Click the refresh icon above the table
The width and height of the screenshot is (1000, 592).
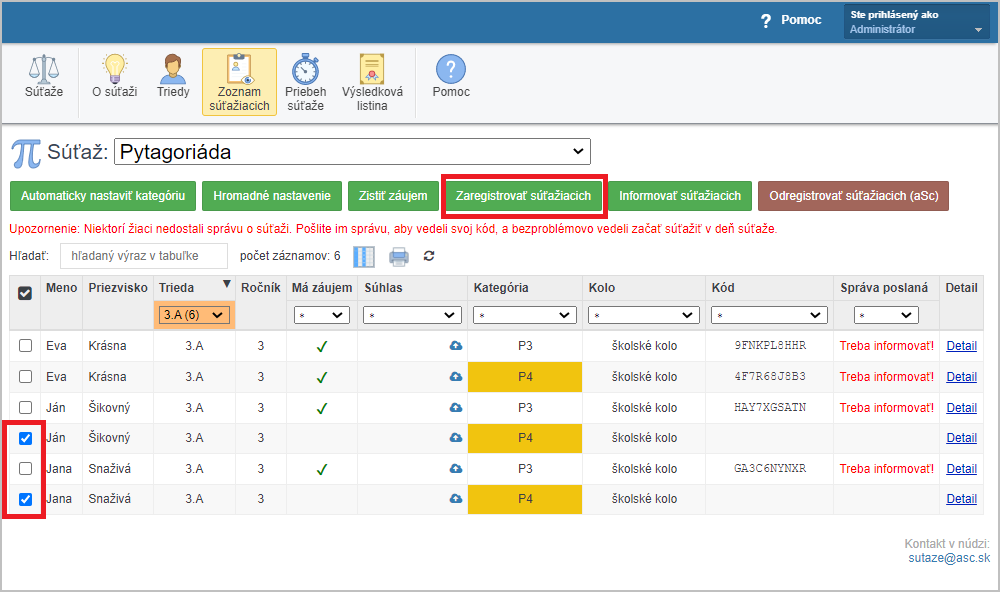point(429,256)
